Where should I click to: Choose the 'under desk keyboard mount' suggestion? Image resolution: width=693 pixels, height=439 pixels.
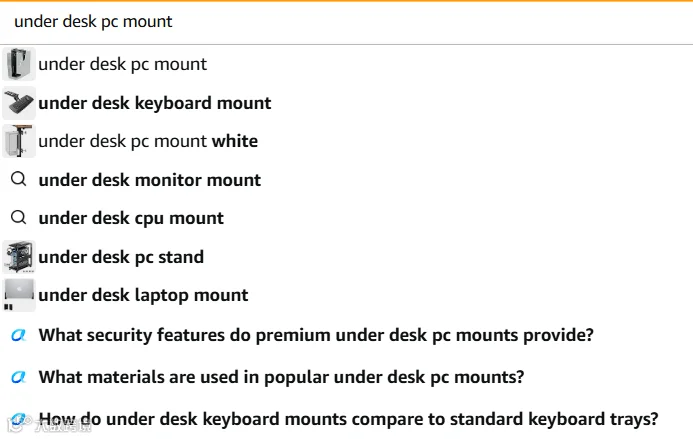[155, 103]
